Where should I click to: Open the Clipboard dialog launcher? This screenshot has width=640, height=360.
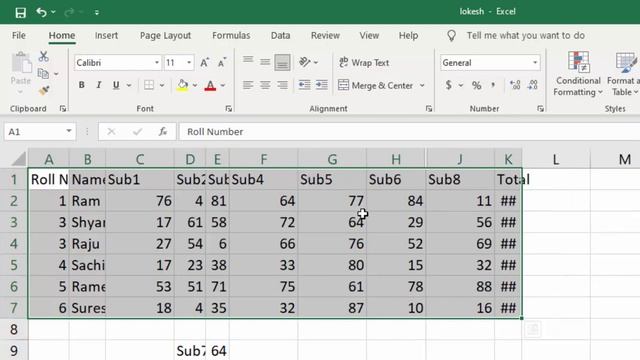click(x=62, y=109)
